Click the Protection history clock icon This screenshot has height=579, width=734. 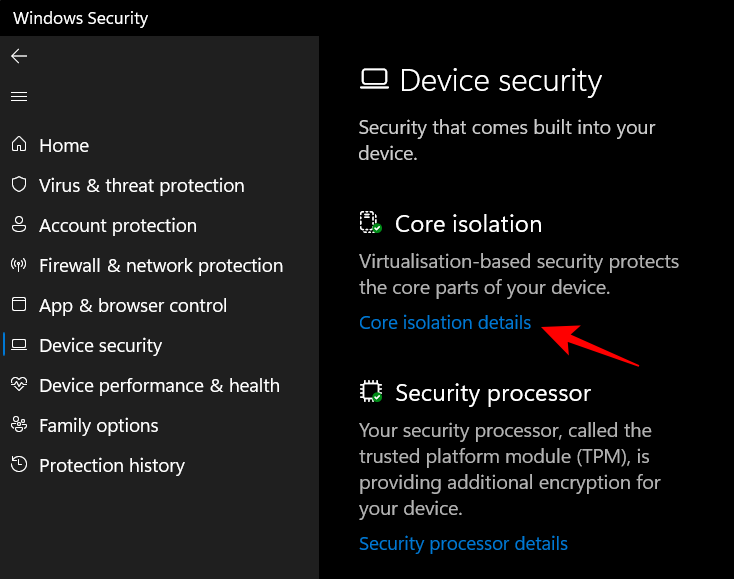19,465
